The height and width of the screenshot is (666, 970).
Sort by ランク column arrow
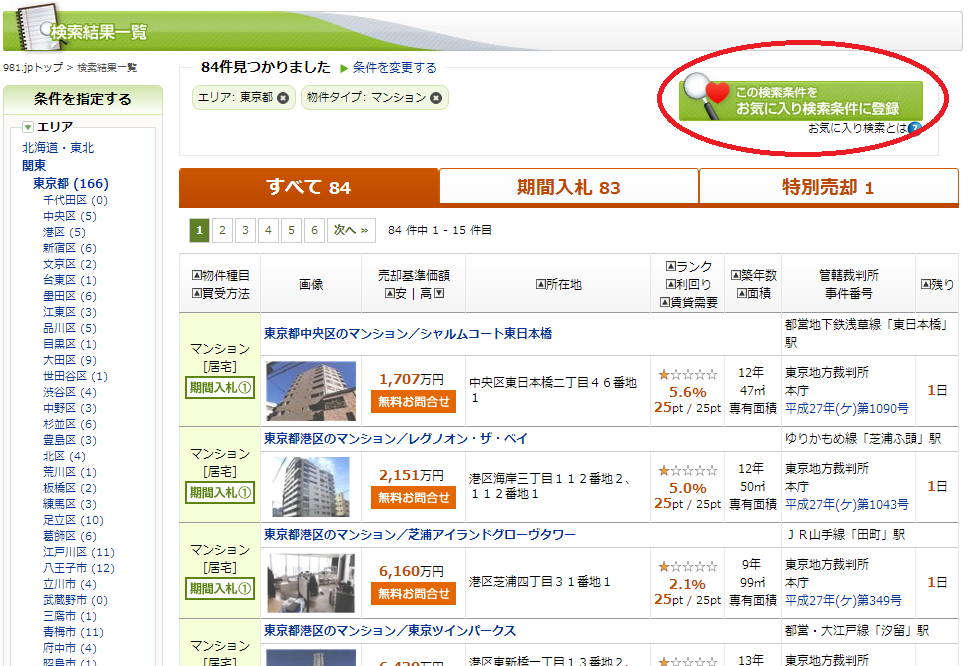tap(670, 267)
